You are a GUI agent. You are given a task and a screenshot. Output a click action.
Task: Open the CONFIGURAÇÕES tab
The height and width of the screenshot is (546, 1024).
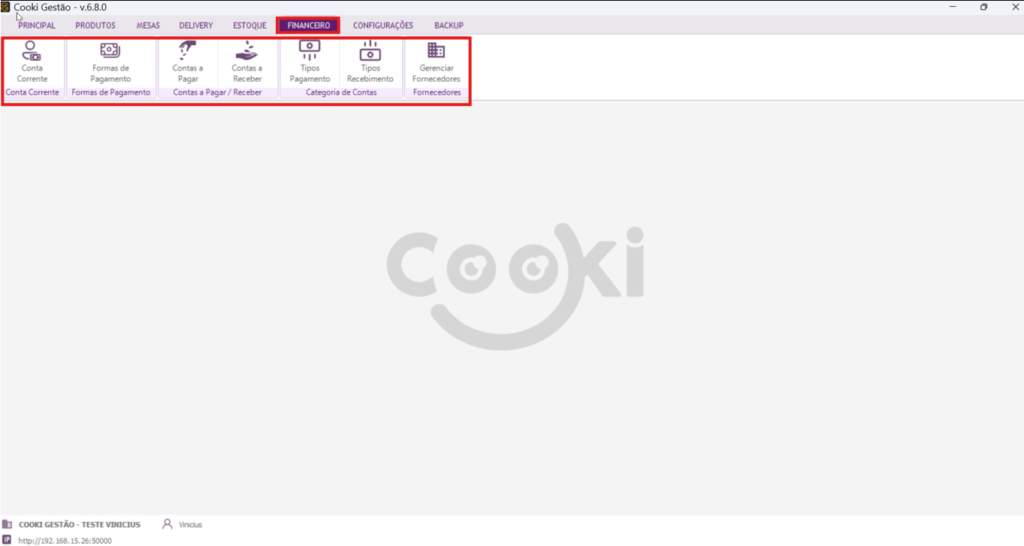383,25
